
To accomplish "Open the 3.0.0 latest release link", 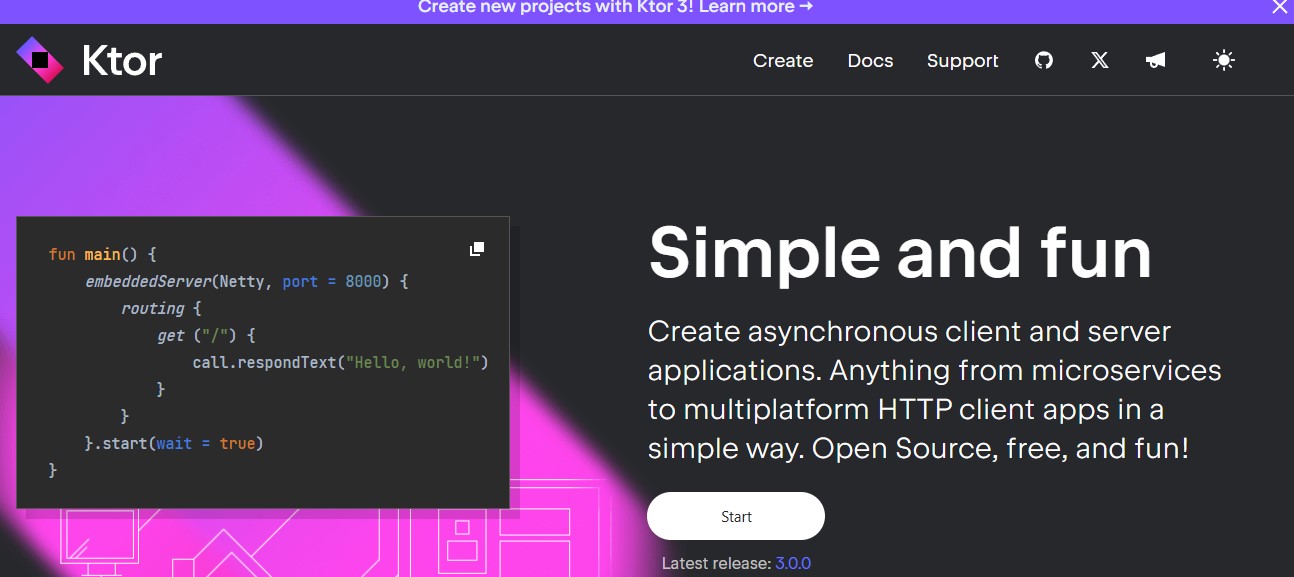I will [x=793, y=564].
